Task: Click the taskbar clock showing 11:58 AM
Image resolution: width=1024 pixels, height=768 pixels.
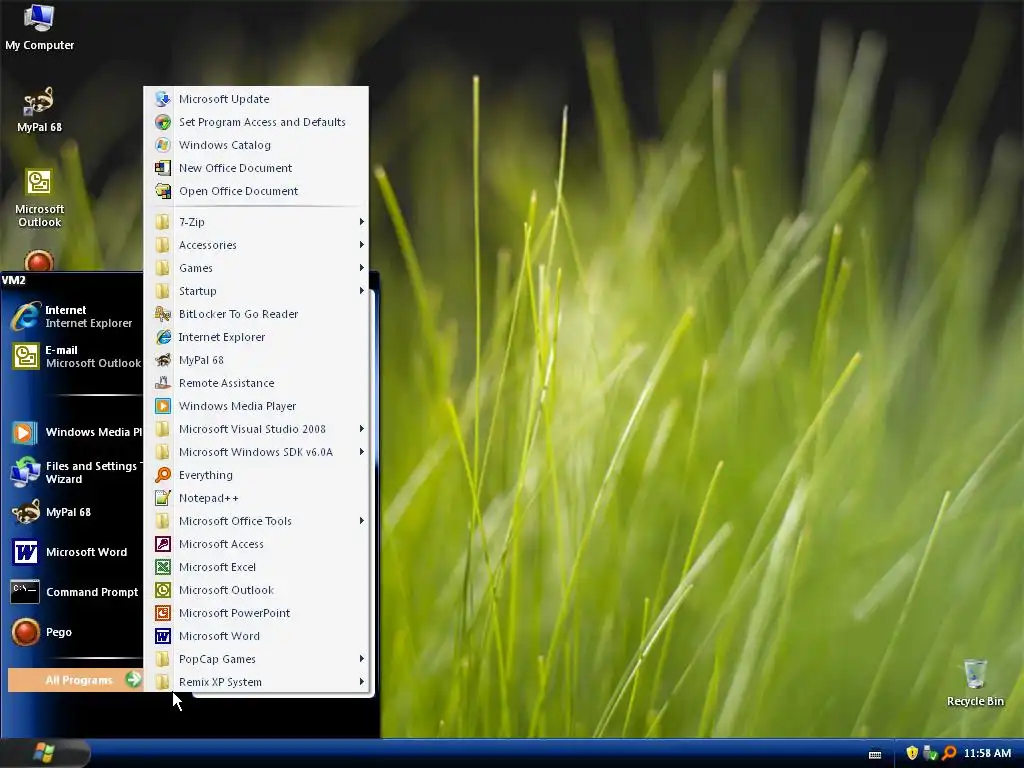Action: pos(987,753)
